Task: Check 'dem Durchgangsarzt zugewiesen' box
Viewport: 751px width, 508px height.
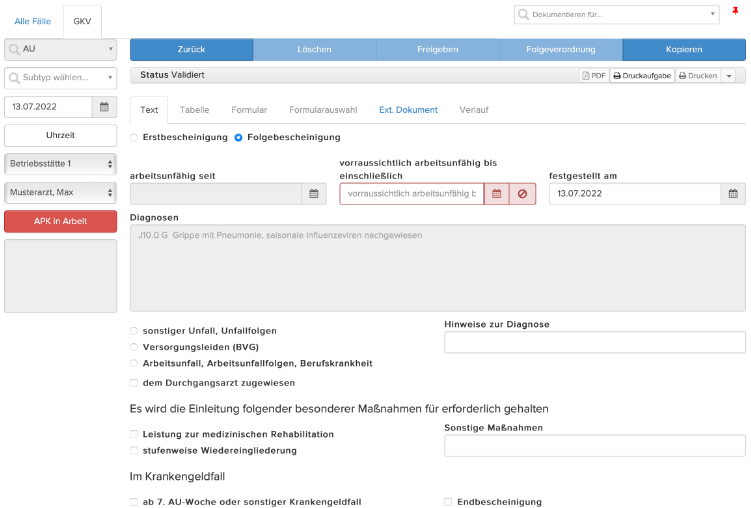Action: pyautogui.click(x=134, y=383)
